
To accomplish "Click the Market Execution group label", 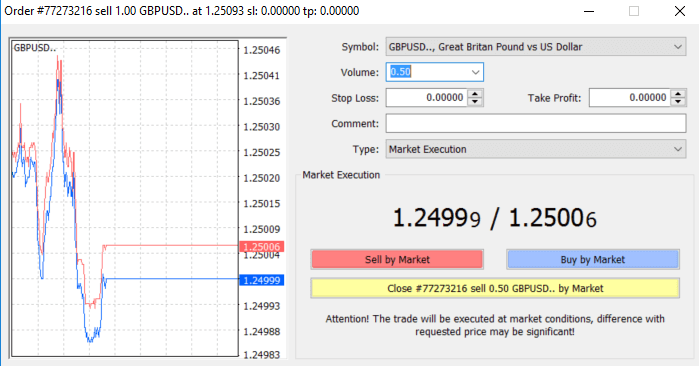I will pyautogui.click(x=341, y=175).
